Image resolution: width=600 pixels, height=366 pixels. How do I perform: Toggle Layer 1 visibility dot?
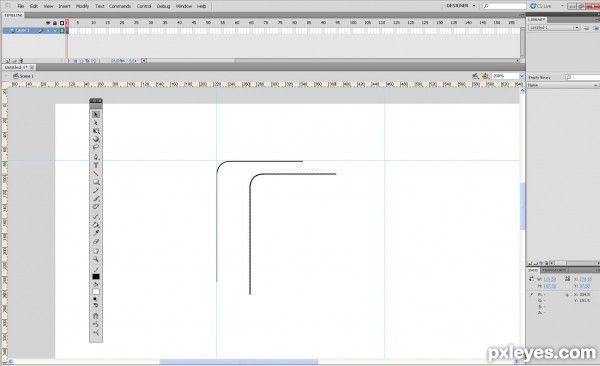48,30
